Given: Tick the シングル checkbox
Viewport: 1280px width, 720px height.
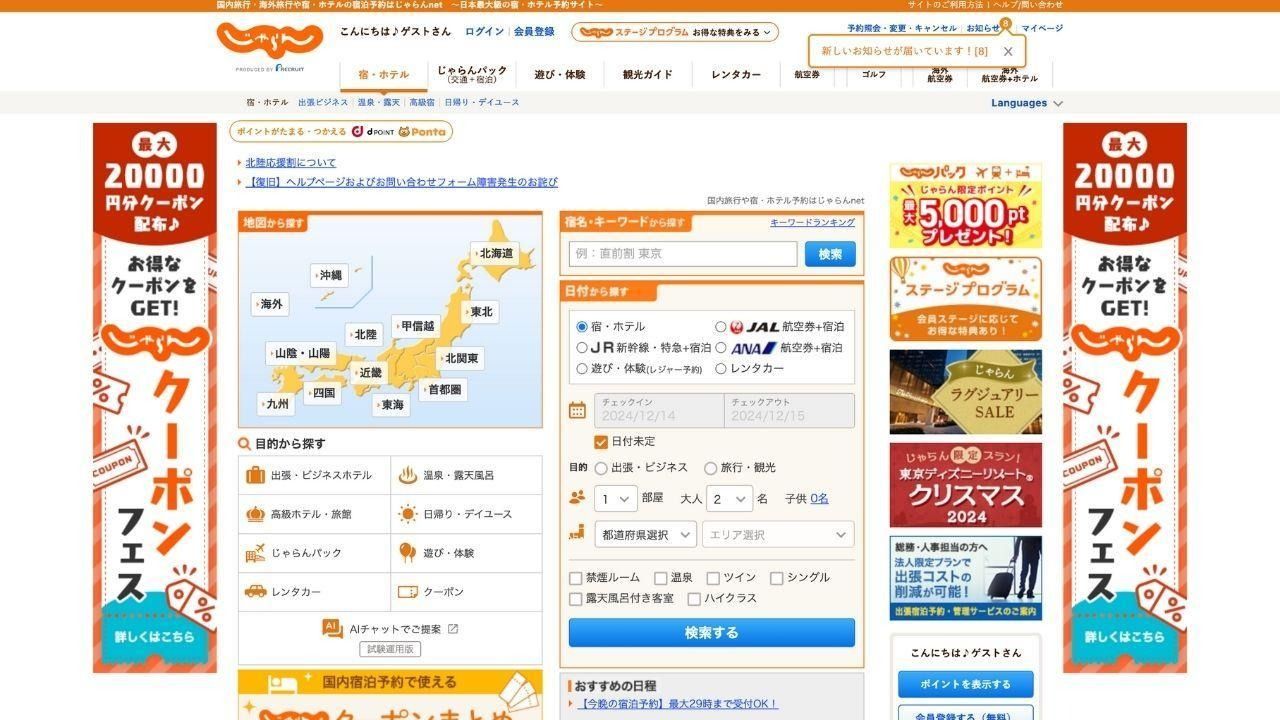Looking at the screenshot, I should (777, 578).
